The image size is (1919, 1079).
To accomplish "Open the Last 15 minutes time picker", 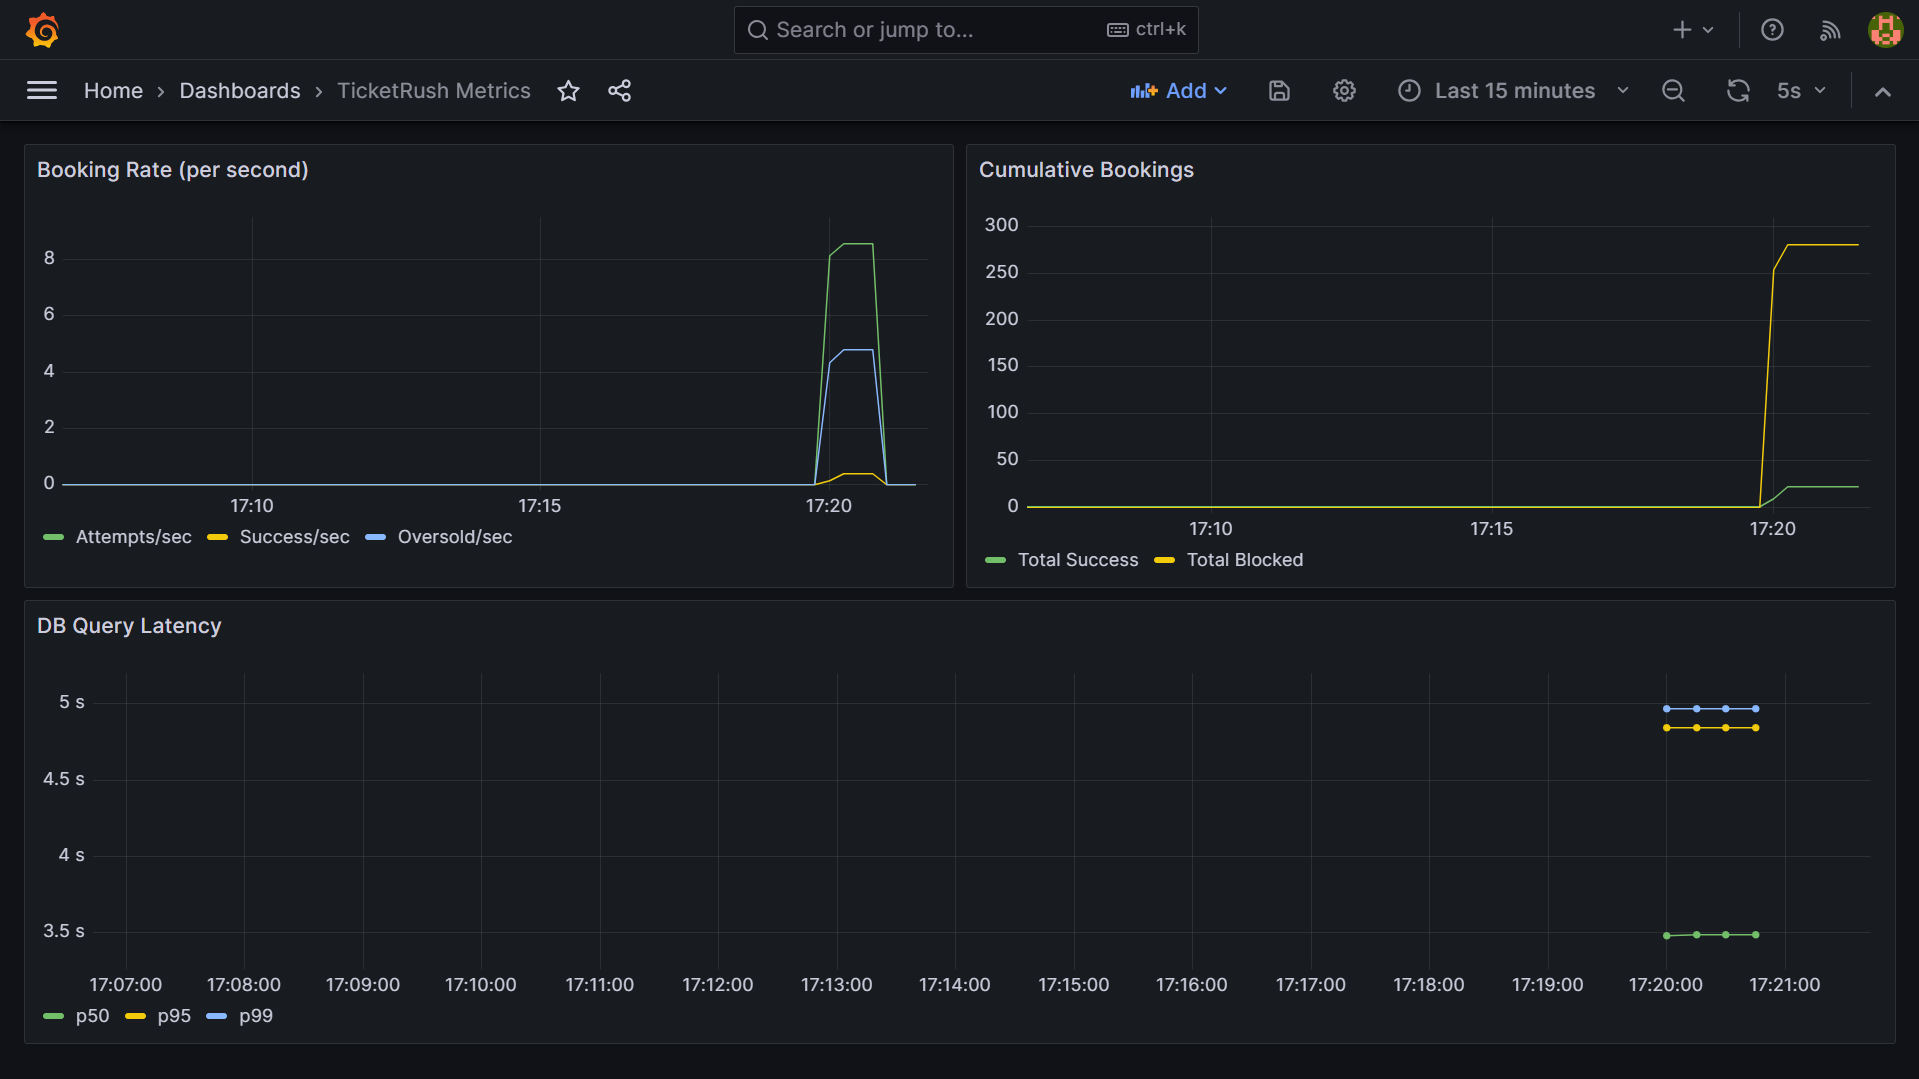I will coord(1514,91).
